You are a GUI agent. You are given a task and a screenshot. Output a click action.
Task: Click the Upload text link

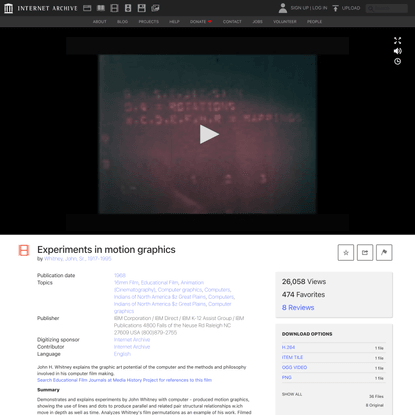[x=351, y=8]
